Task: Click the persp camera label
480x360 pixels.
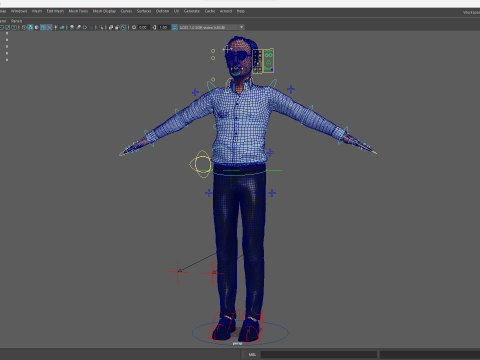Action: pyautogui.click(x=237, y=343)
